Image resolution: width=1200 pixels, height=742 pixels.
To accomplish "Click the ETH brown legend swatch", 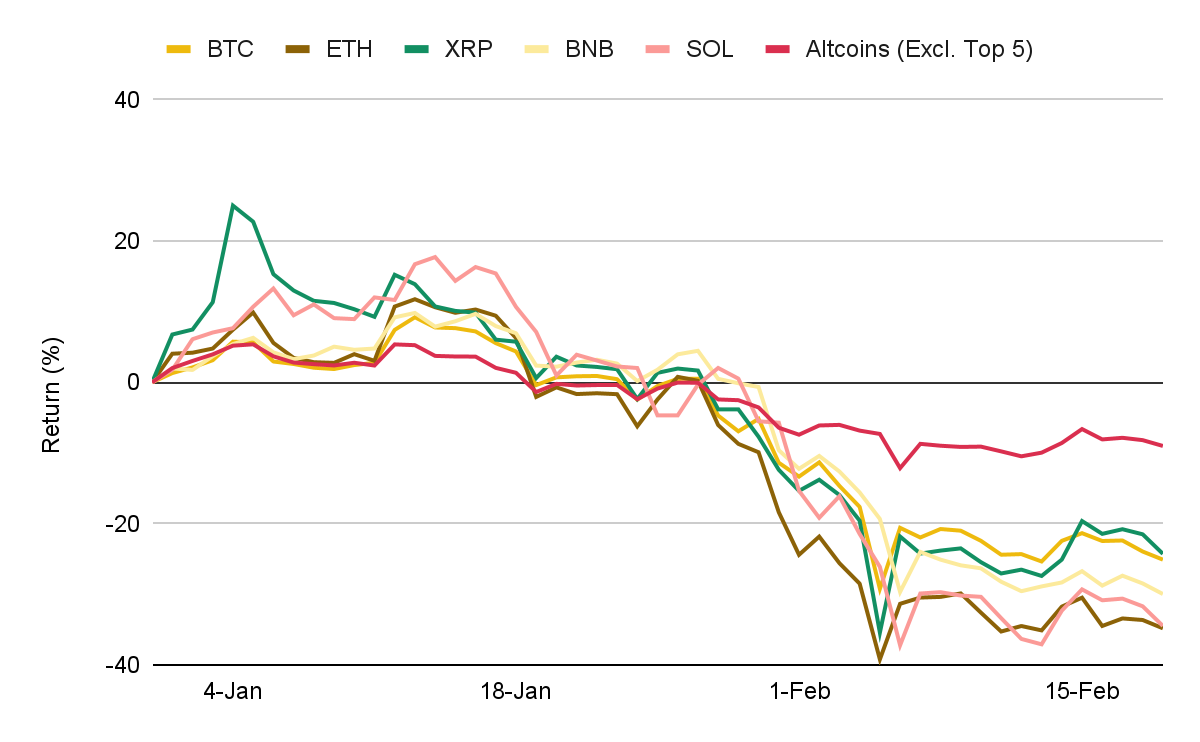I will click(x=298, y=48).
